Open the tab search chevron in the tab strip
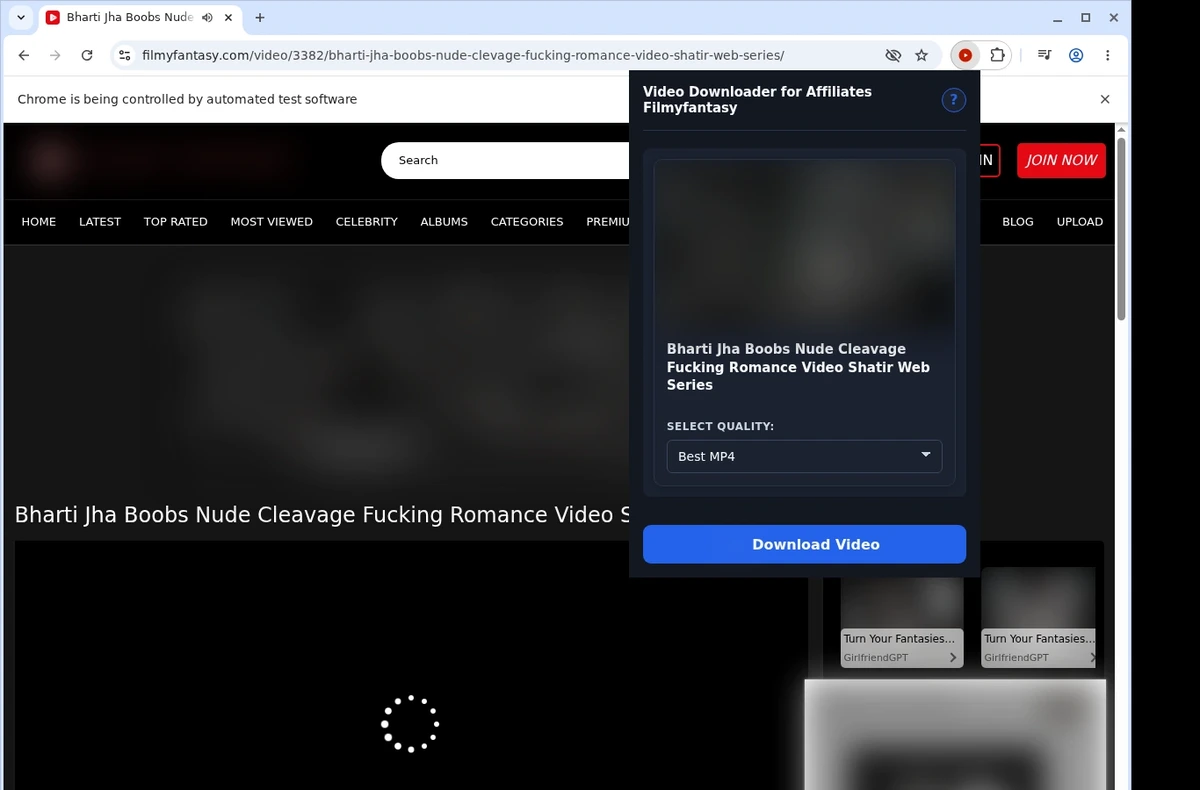The width and height of the screenshot is (1200, 790). 21,17
